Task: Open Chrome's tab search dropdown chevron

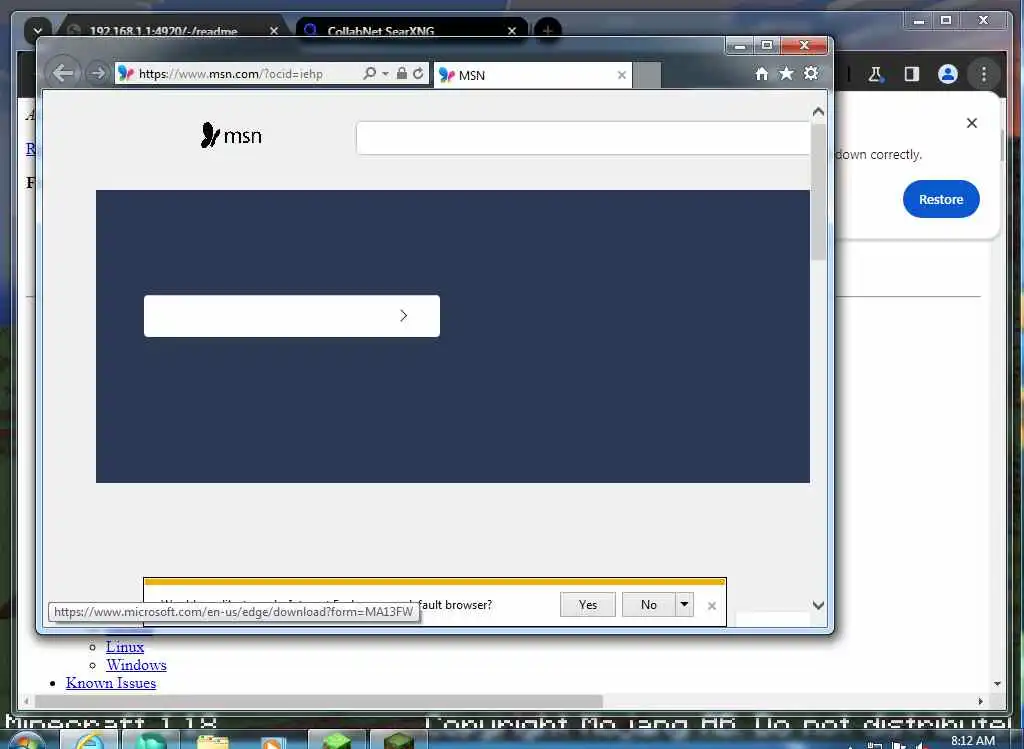Action: point(38,30)
